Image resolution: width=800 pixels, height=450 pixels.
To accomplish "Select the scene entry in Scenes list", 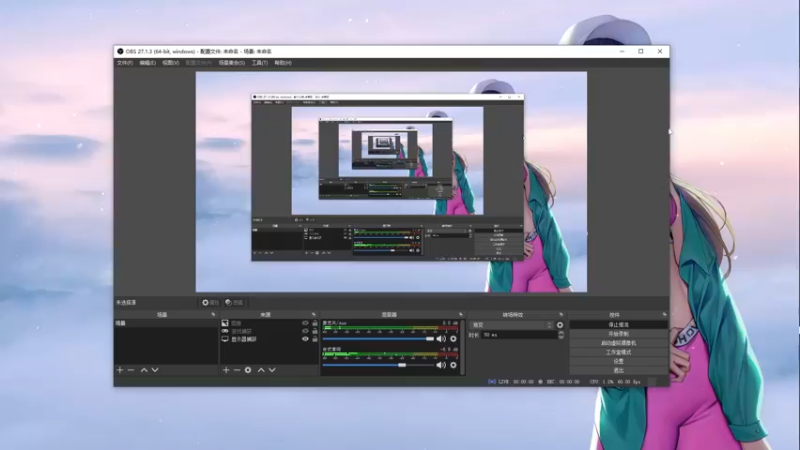I will click(166, 323).
